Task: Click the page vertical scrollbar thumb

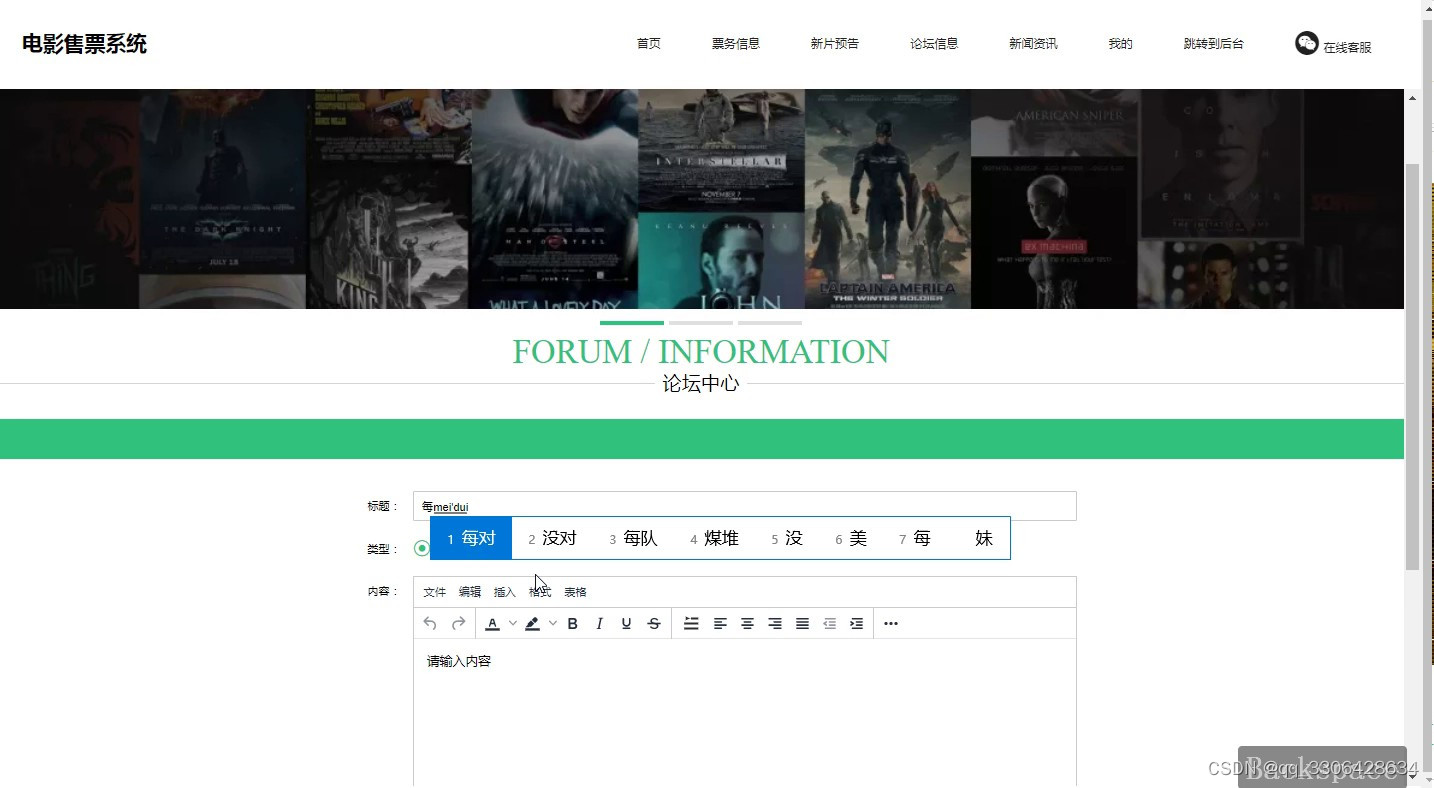Action: click(1412, 367)
